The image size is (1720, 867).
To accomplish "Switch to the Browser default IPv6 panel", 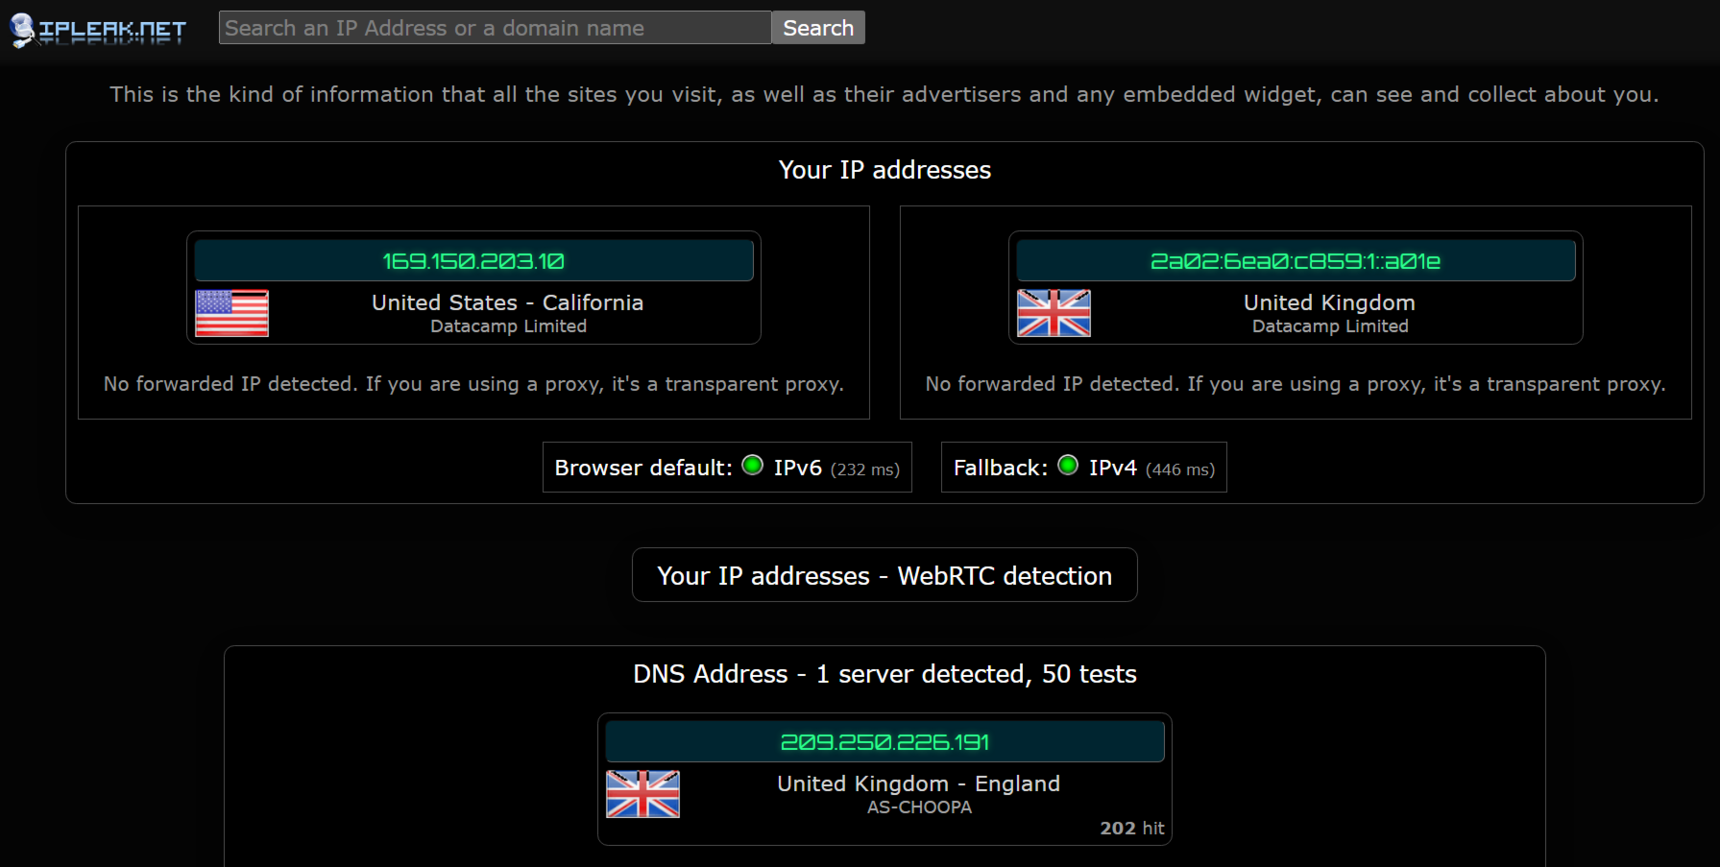I will [x=726, y=467].
